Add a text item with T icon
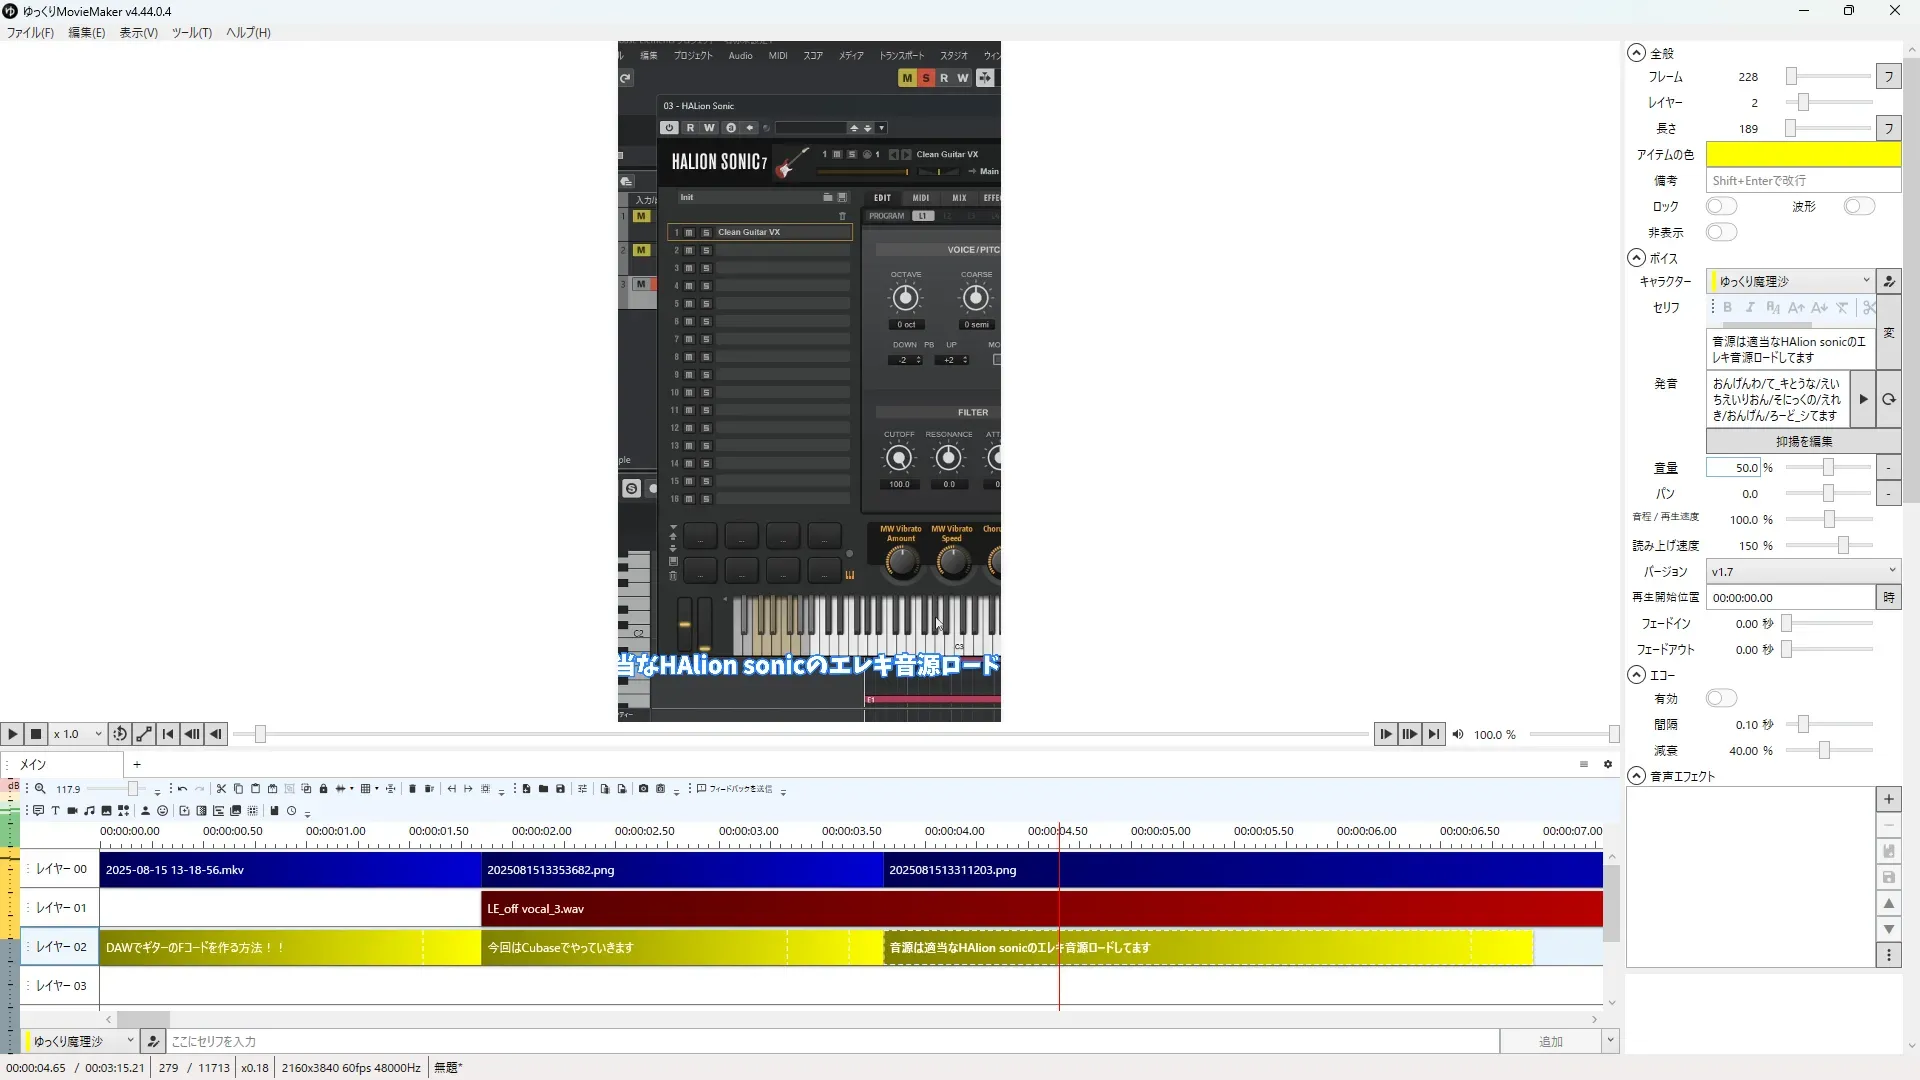 click(55, 811)
